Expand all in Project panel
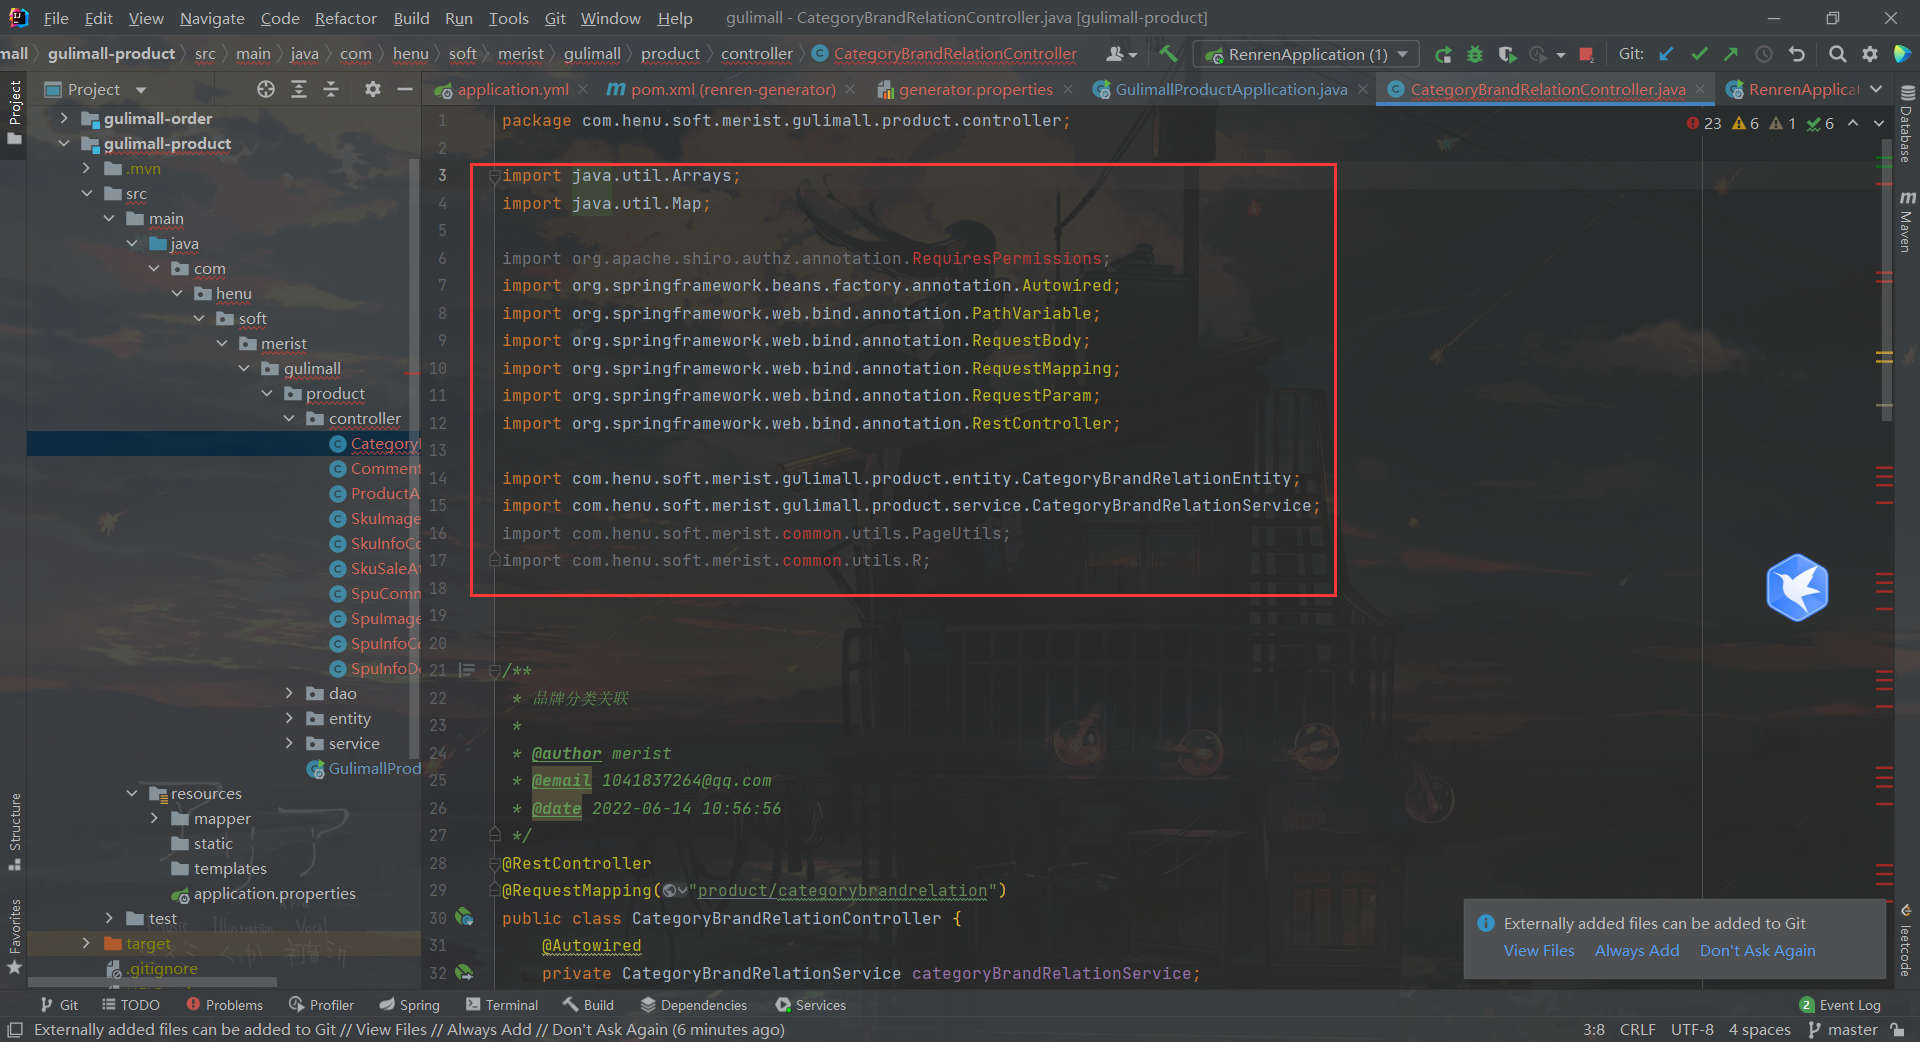1920x1042 pixels. [299, 89]
